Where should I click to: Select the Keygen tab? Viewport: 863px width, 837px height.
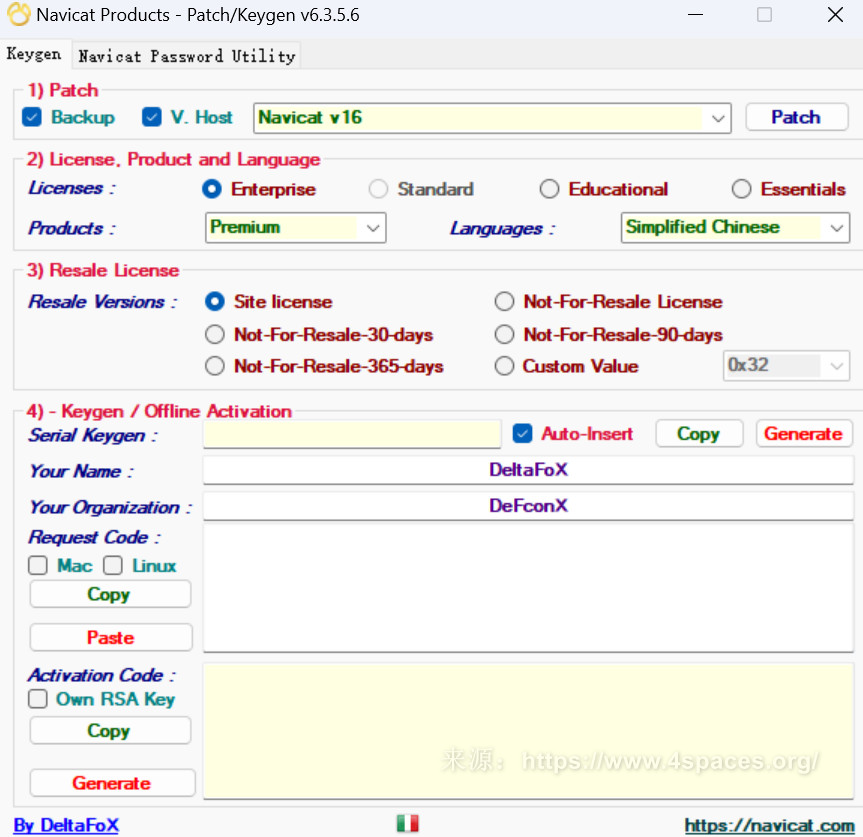[34, 55]
